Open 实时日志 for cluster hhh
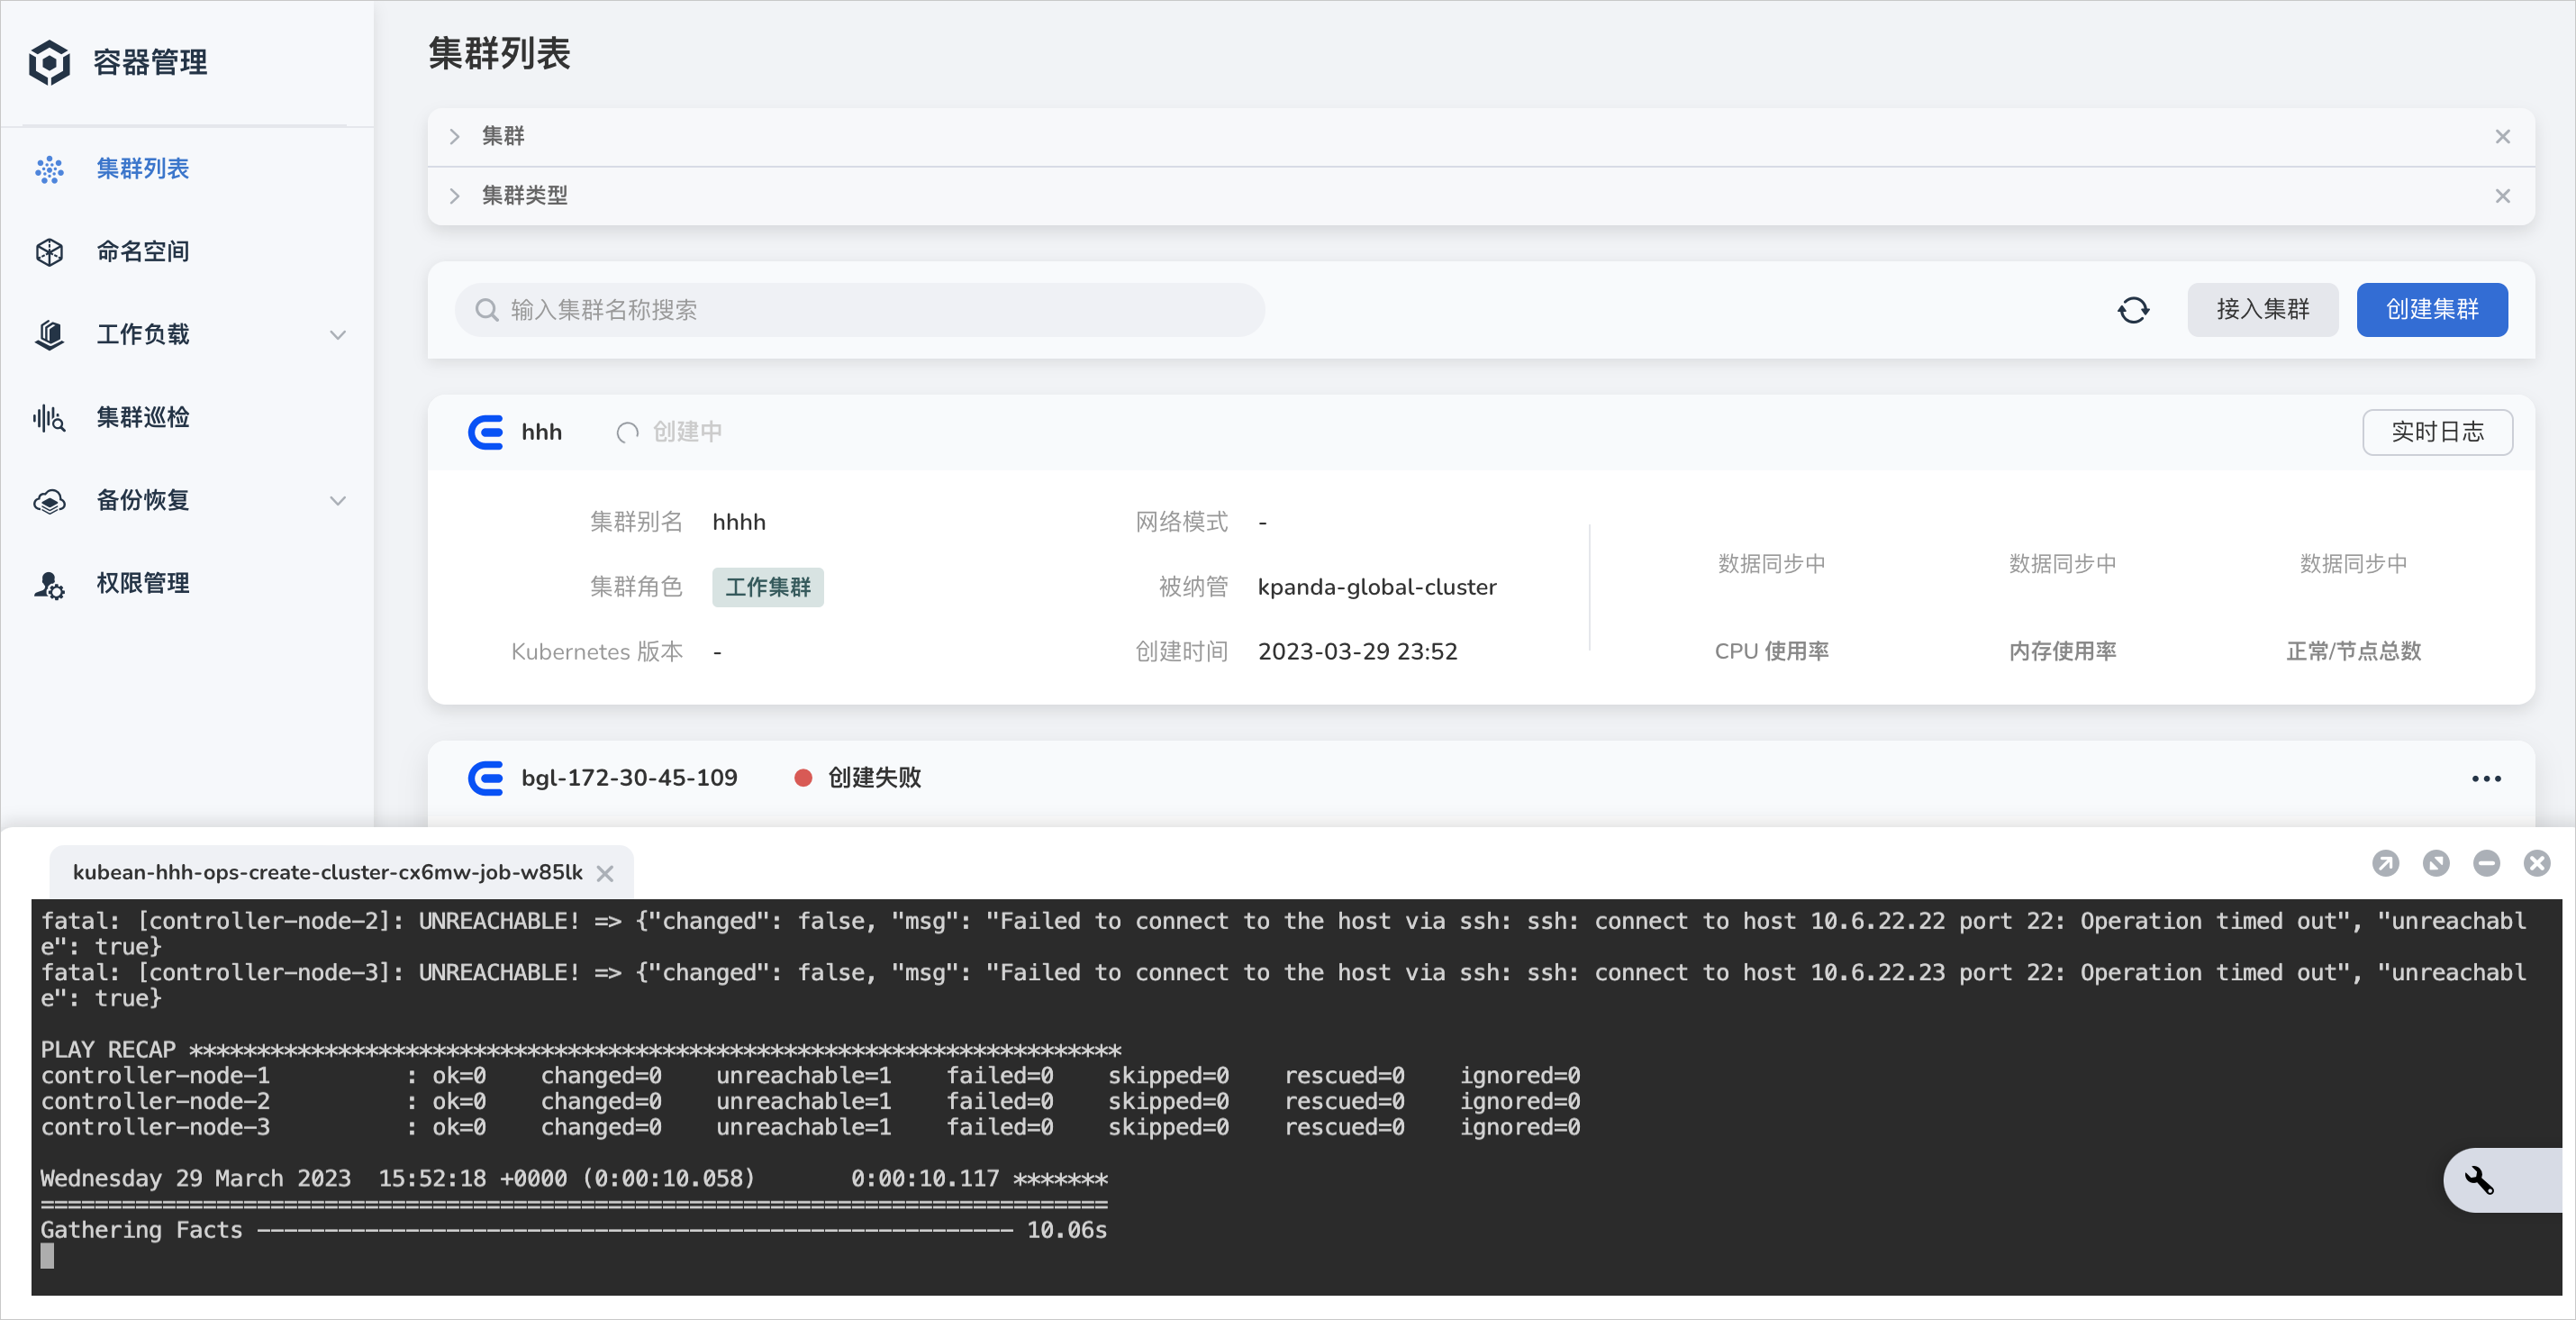Image resolution: width=2576 pixels, height=1320 pixels. [2437, 432]
